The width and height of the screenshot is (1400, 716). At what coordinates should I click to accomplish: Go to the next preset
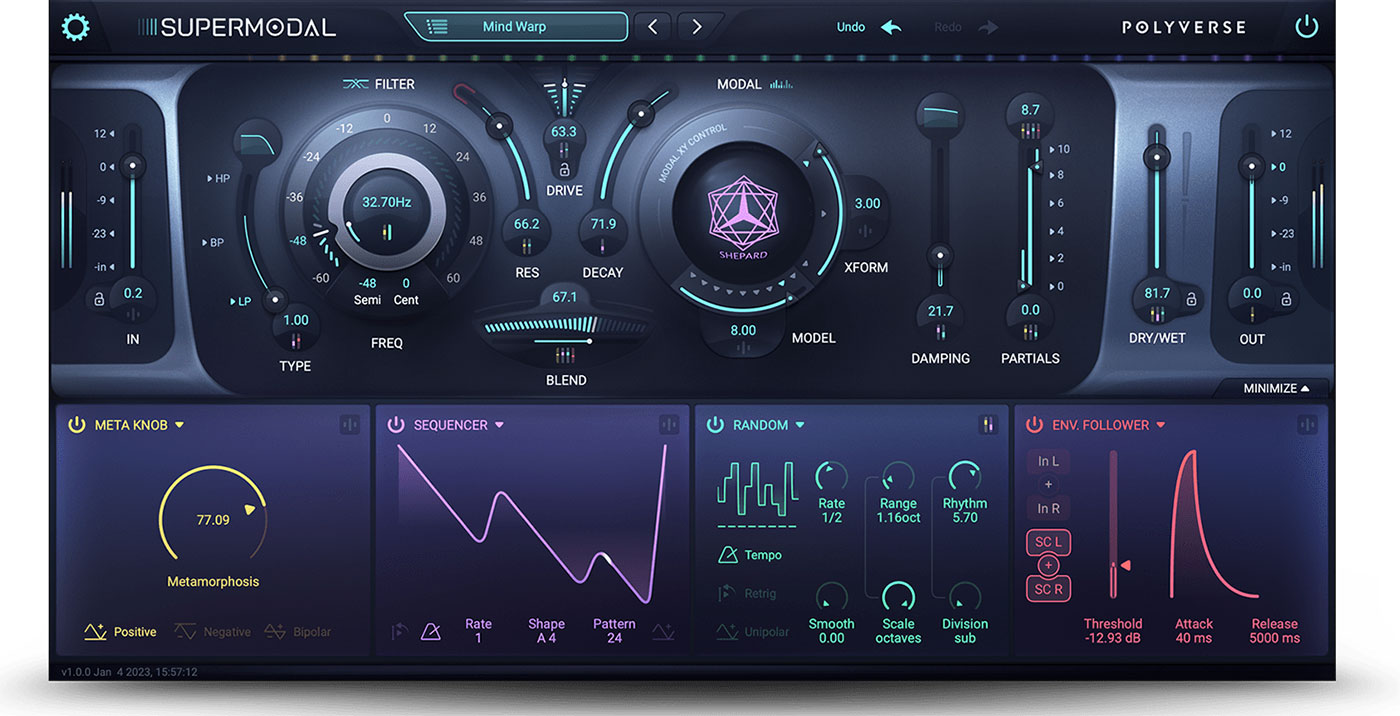697,27
